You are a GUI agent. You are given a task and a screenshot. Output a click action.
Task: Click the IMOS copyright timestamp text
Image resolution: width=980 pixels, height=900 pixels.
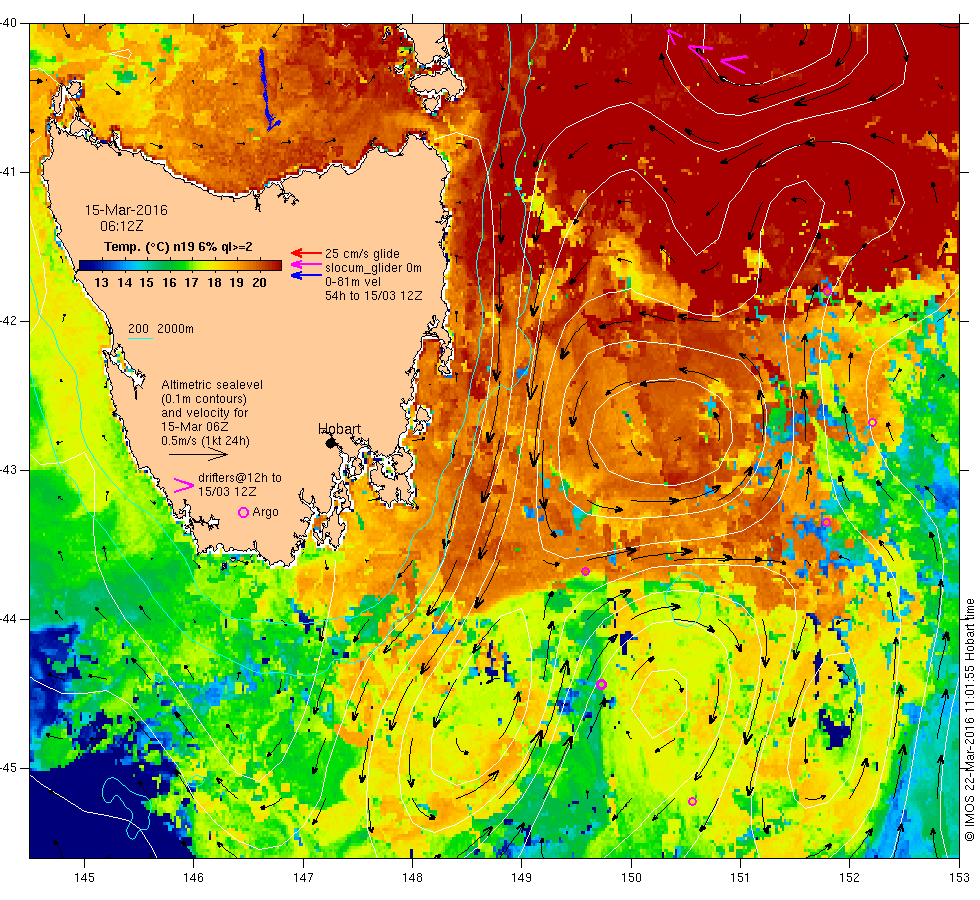[969, 719]
